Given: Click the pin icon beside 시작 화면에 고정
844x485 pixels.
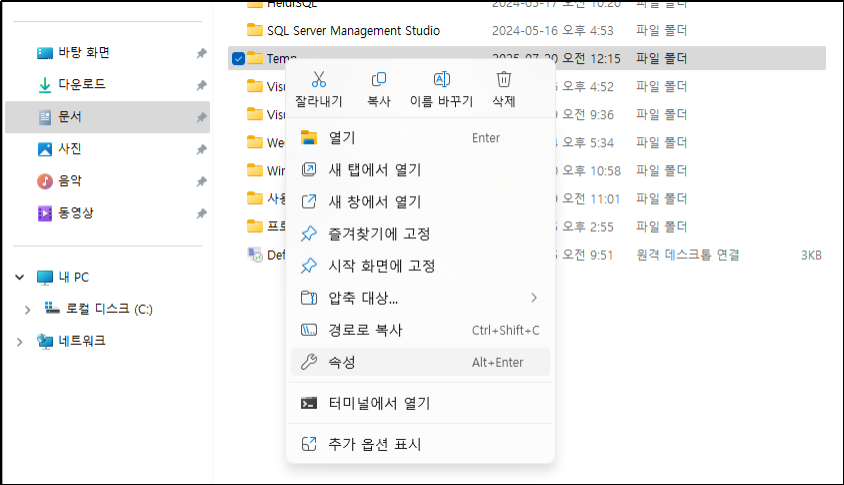Looking at the screenshot, I should (309, 266).
